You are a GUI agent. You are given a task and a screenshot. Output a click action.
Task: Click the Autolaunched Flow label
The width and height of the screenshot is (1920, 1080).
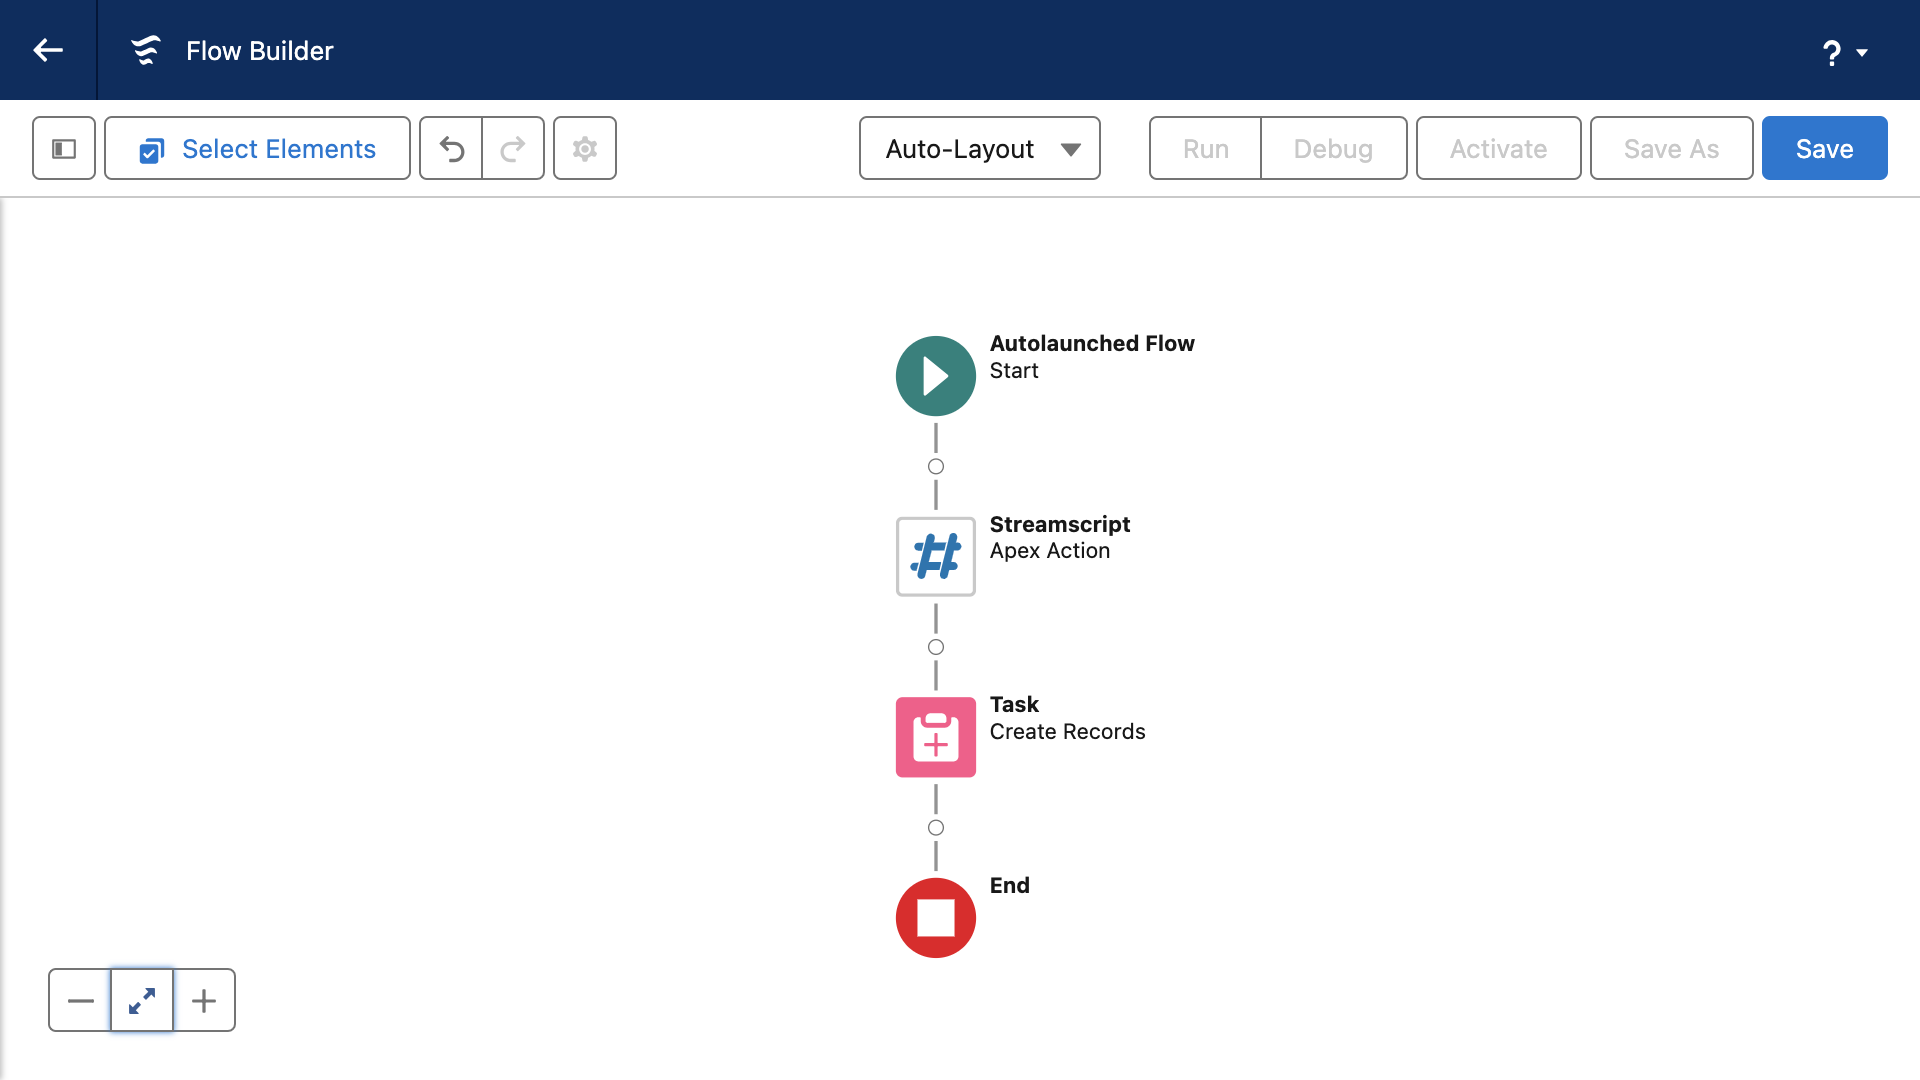click(x=1092, y=343)
